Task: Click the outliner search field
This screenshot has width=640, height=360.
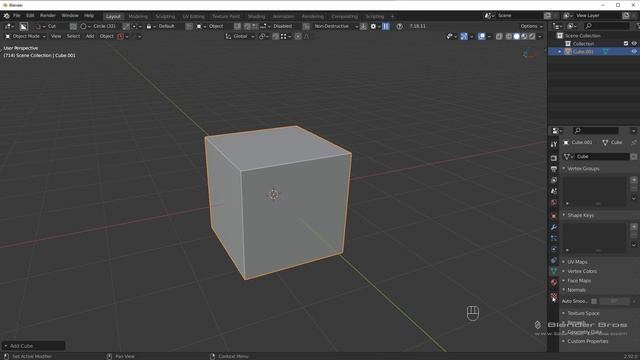Action: click(x=607, y=26)
